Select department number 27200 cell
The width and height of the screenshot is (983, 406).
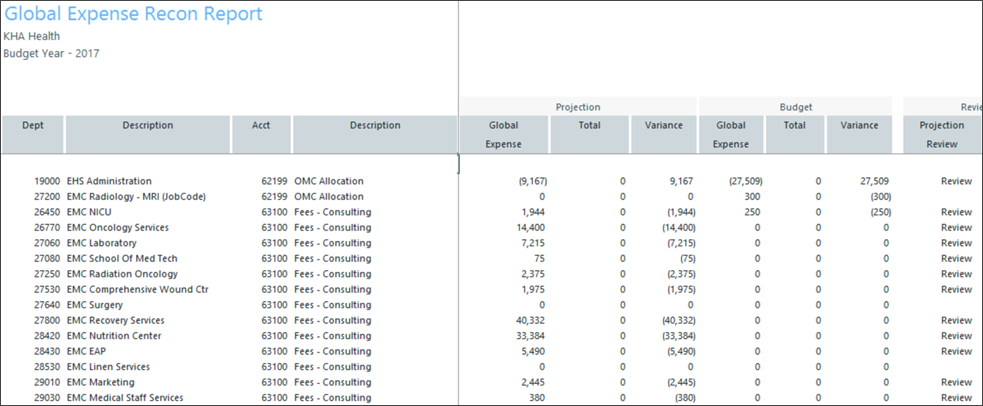pos(47,197)
